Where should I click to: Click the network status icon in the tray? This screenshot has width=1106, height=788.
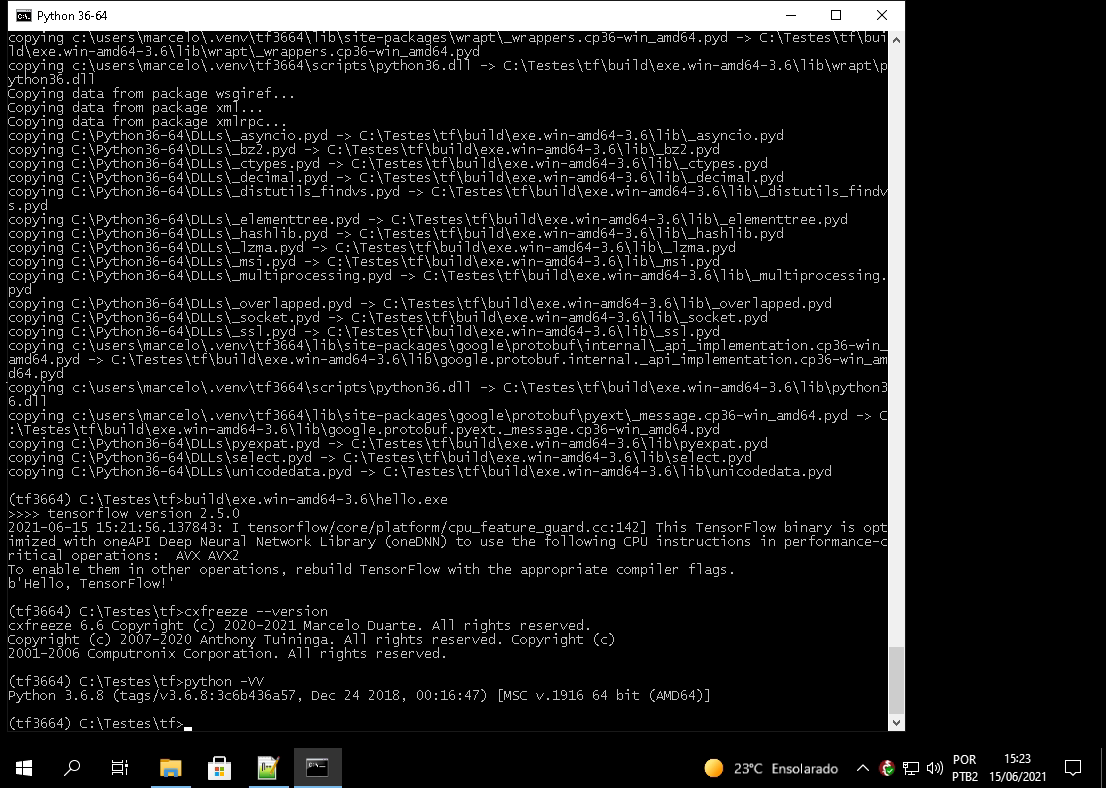910,768
